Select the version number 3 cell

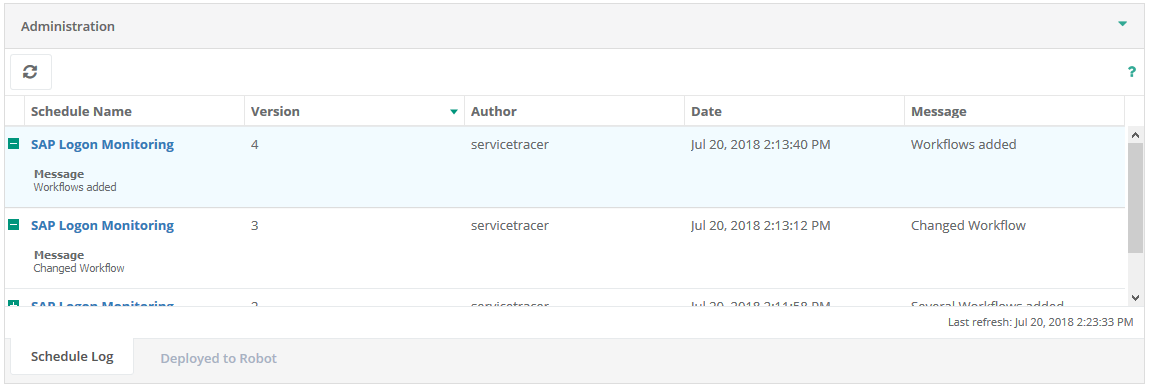[x=254, y=225]
